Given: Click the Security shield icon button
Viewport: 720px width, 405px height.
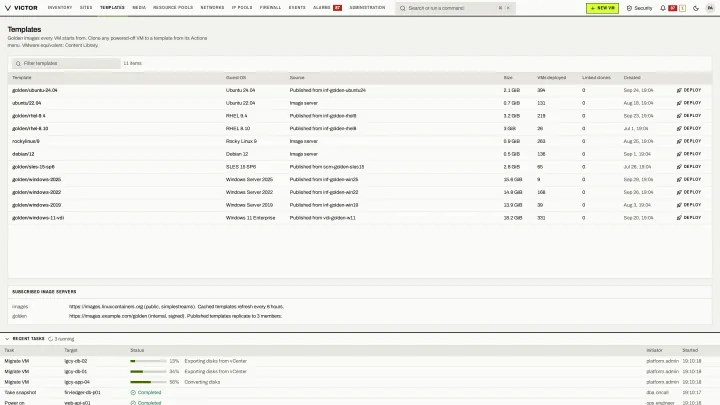Looking at the screenshot, I should tap(640, 8).
